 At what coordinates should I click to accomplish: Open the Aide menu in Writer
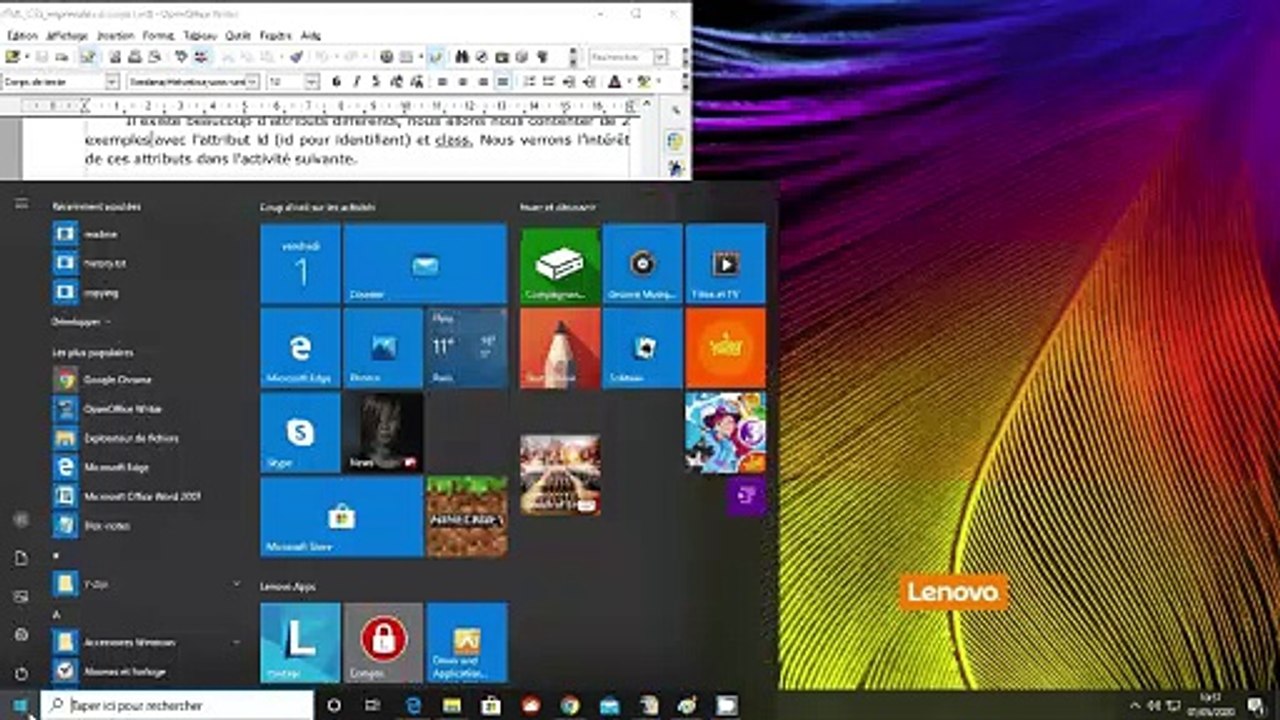(x=311, y=35)
